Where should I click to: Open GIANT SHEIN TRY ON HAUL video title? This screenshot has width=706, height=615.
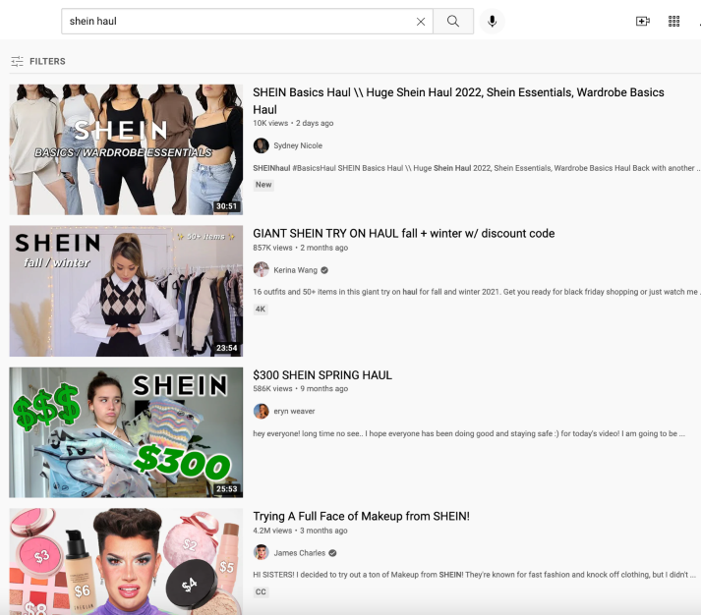pos(403,233)
